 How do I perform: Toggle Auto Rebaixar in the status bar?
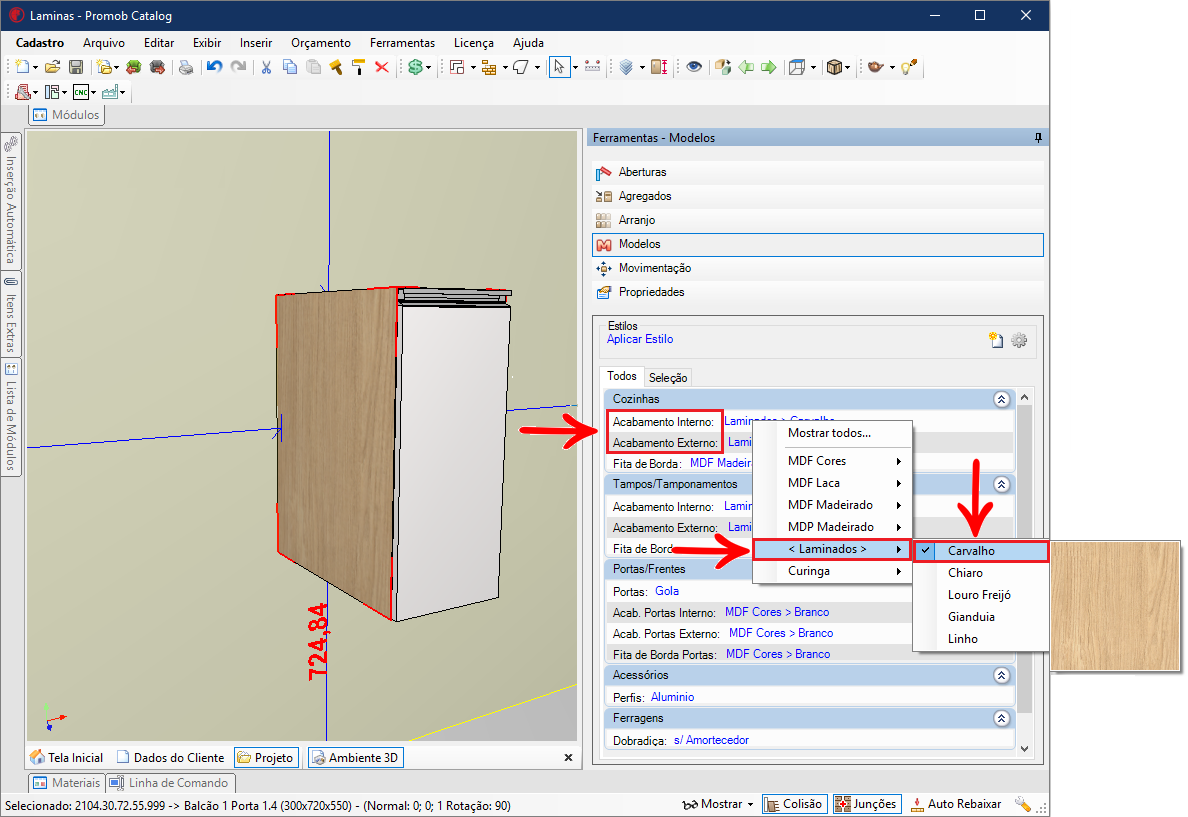[955, 804]
